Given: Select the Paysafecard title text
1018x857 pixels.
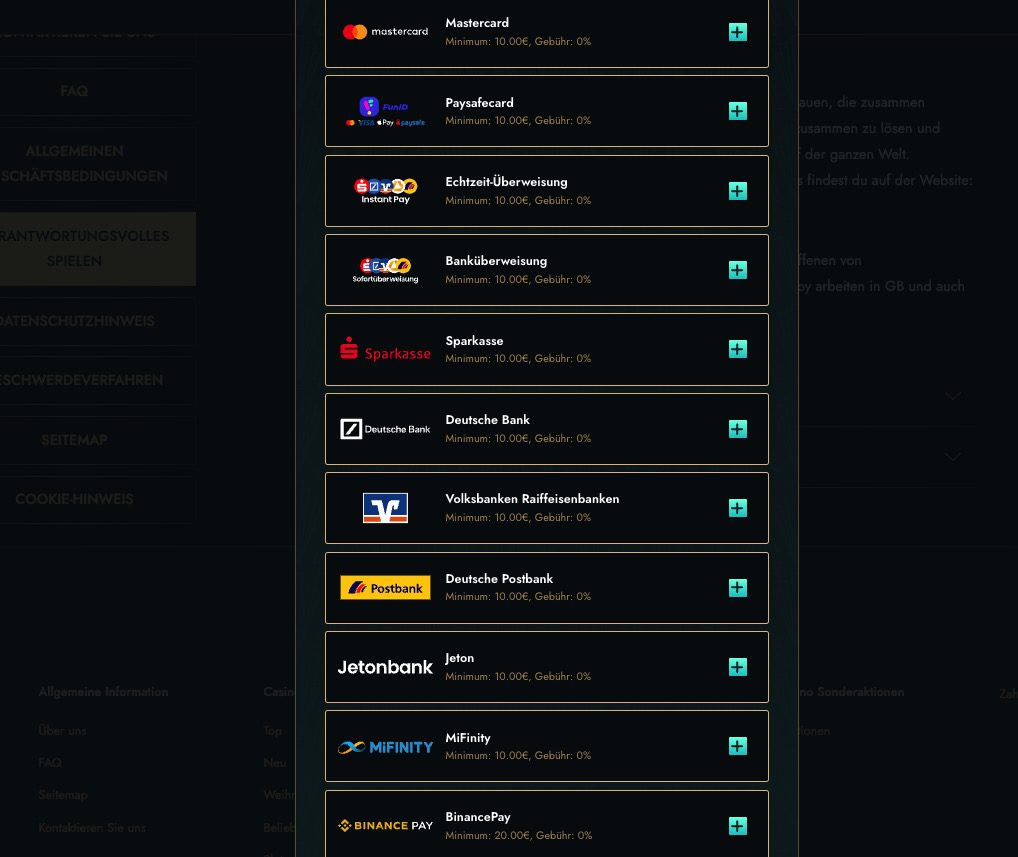Looking at the screenshot, I should point(479,103).
